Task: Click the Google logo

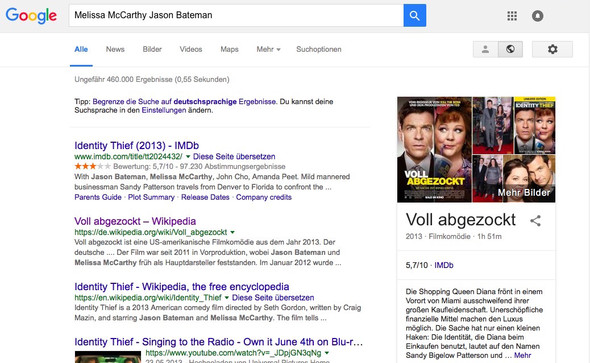Action: tap(31, 16)
